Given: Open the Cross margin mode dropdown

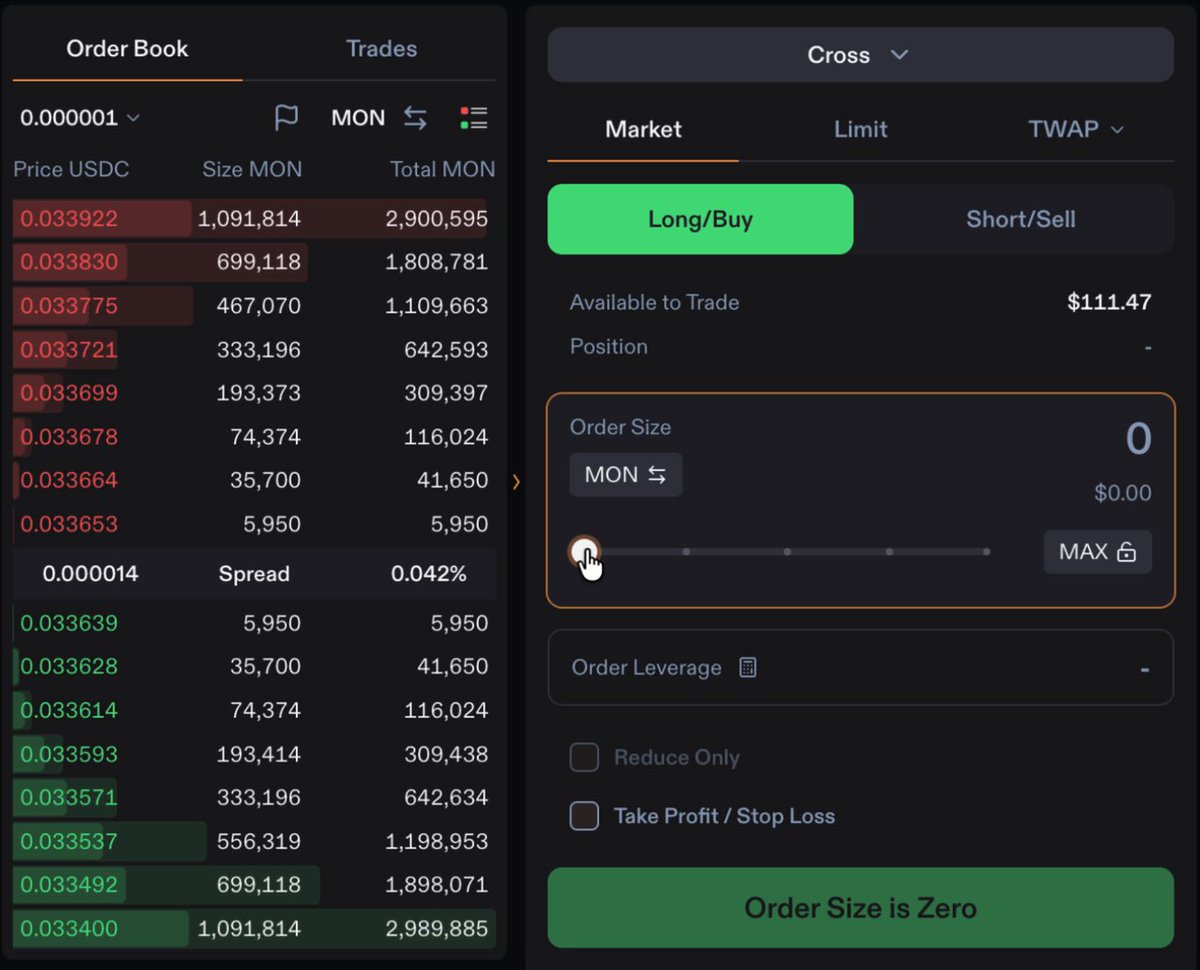Looking at the screenshot, I should 861,55.
